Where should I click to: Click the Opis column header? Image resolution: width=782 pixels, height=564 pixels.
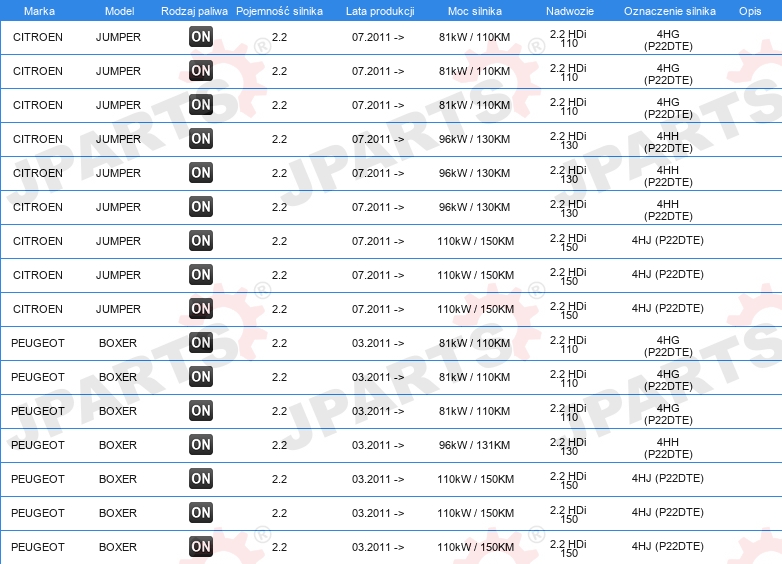coord(750,11)
